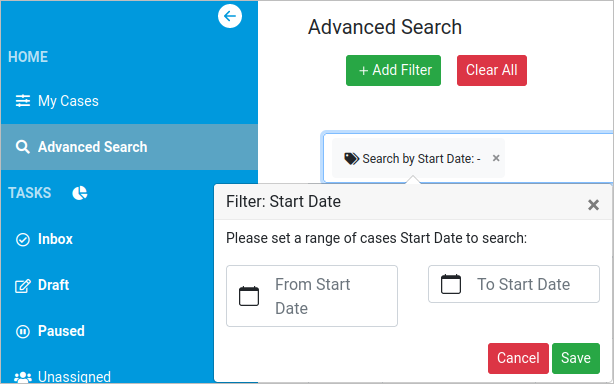Screen dimensions: 614x384
Task: Click the Inbox checkmark circle icon
Action: point(23,240)
